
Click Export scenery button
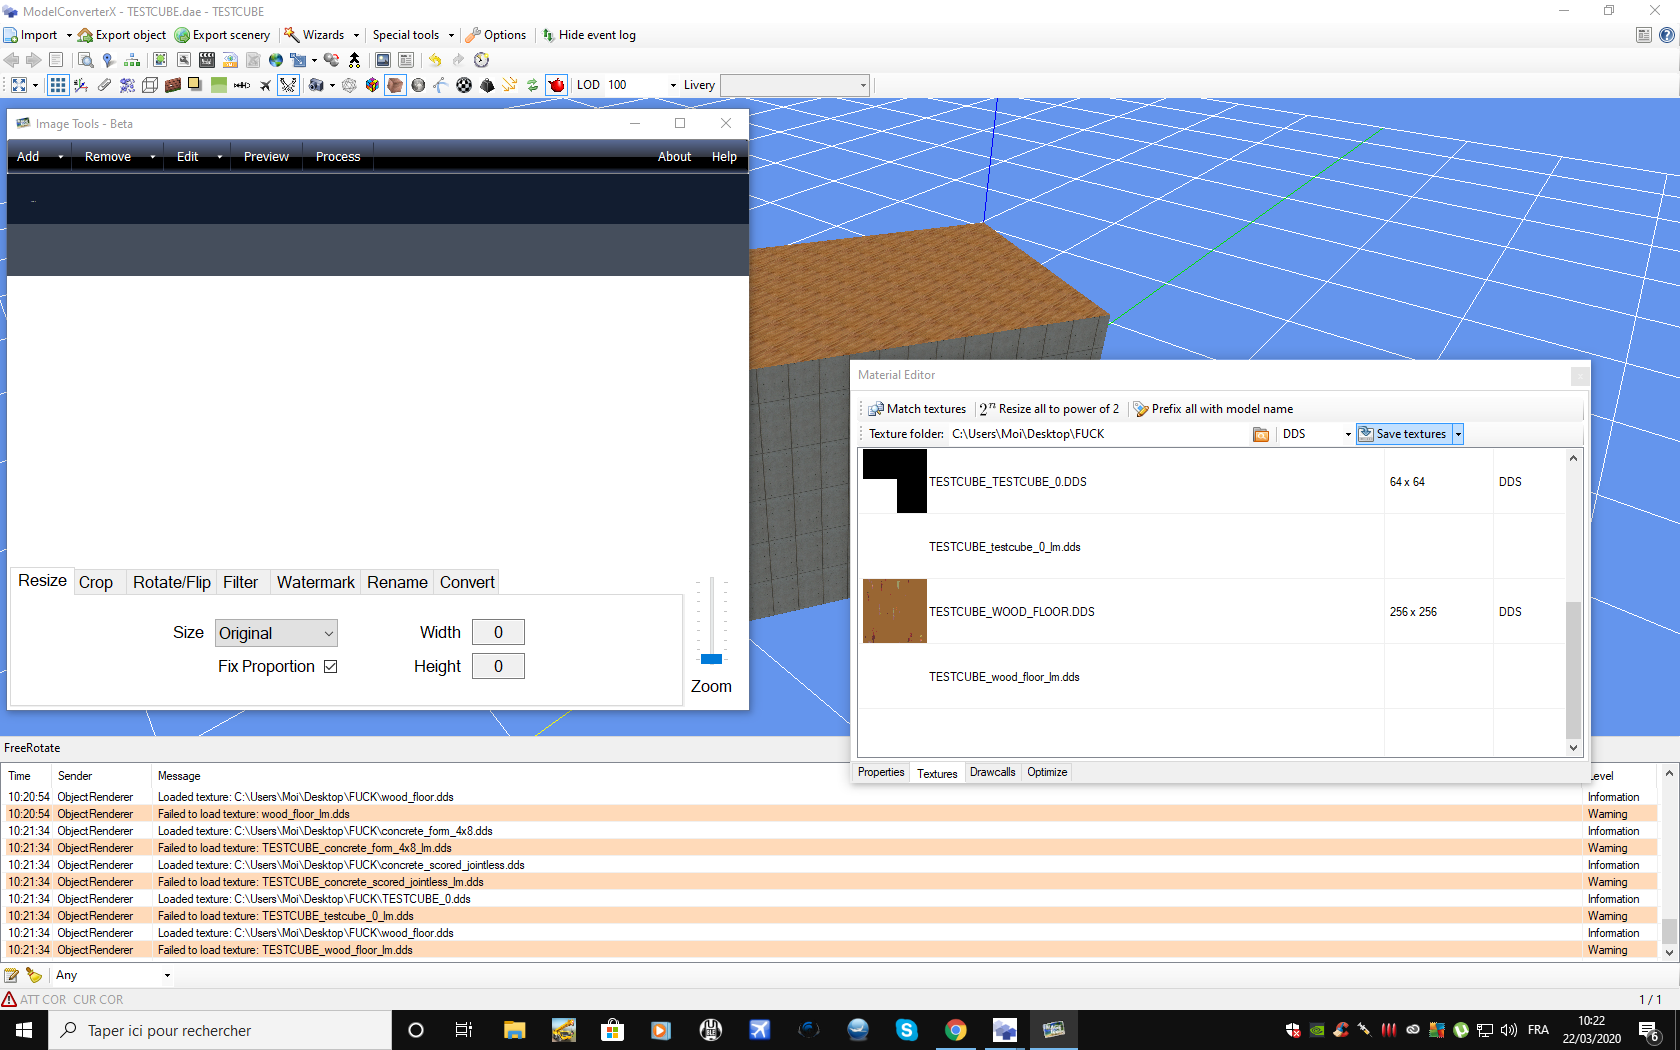click(x=222, y=35)
